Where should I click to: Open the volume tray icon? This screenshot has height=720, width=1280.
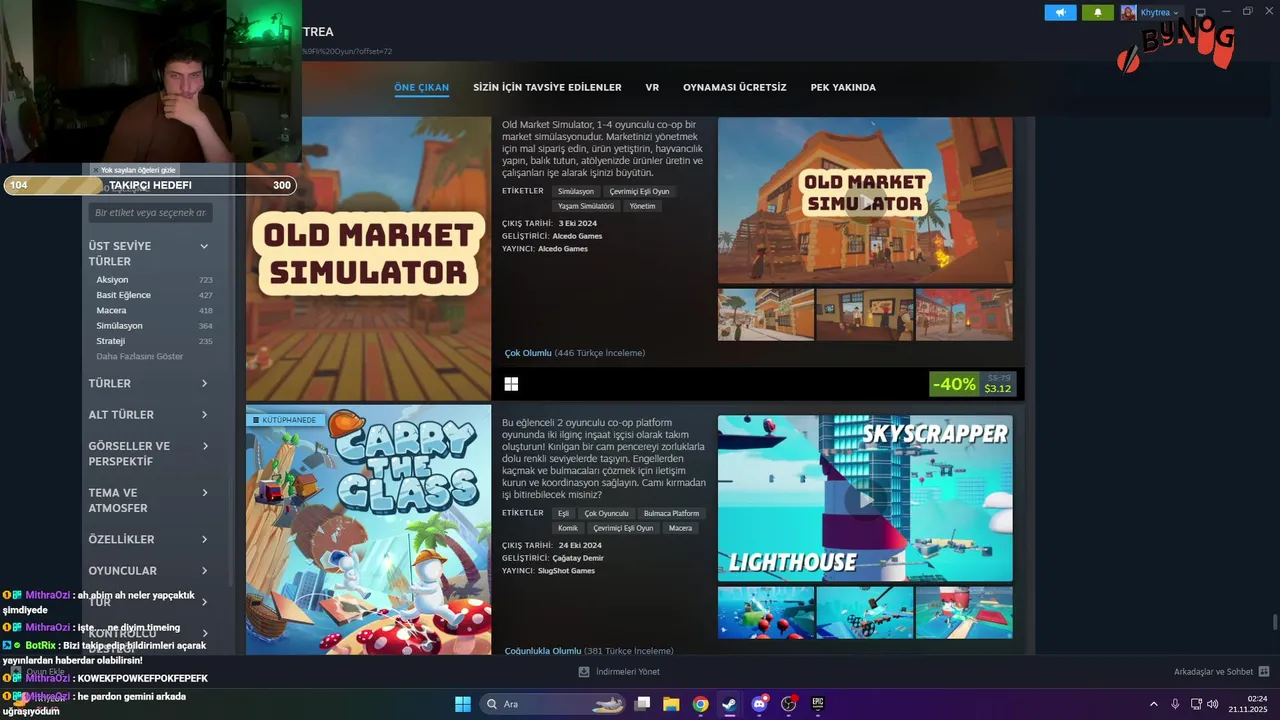[1212, 704]
